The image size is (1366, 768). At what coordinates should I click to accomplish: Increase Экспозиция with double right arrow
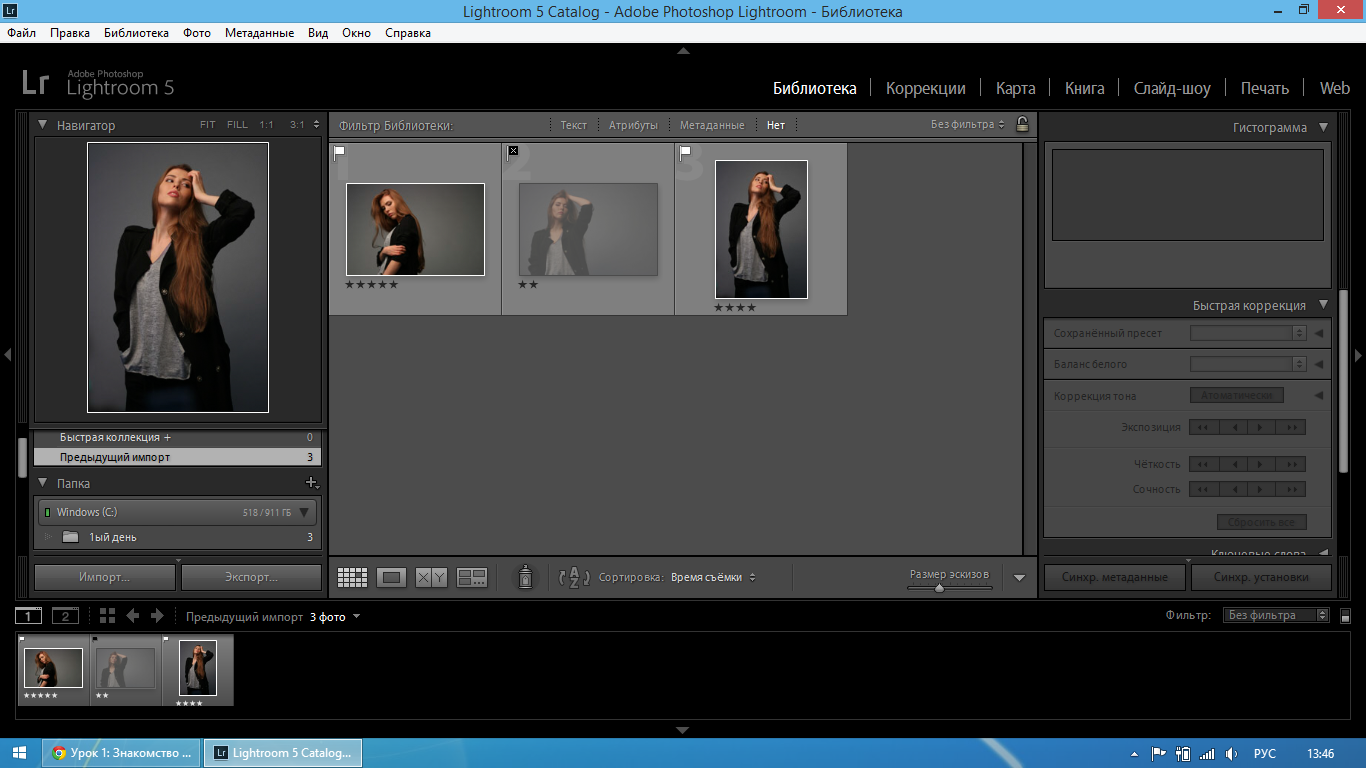coord(1291,427)
